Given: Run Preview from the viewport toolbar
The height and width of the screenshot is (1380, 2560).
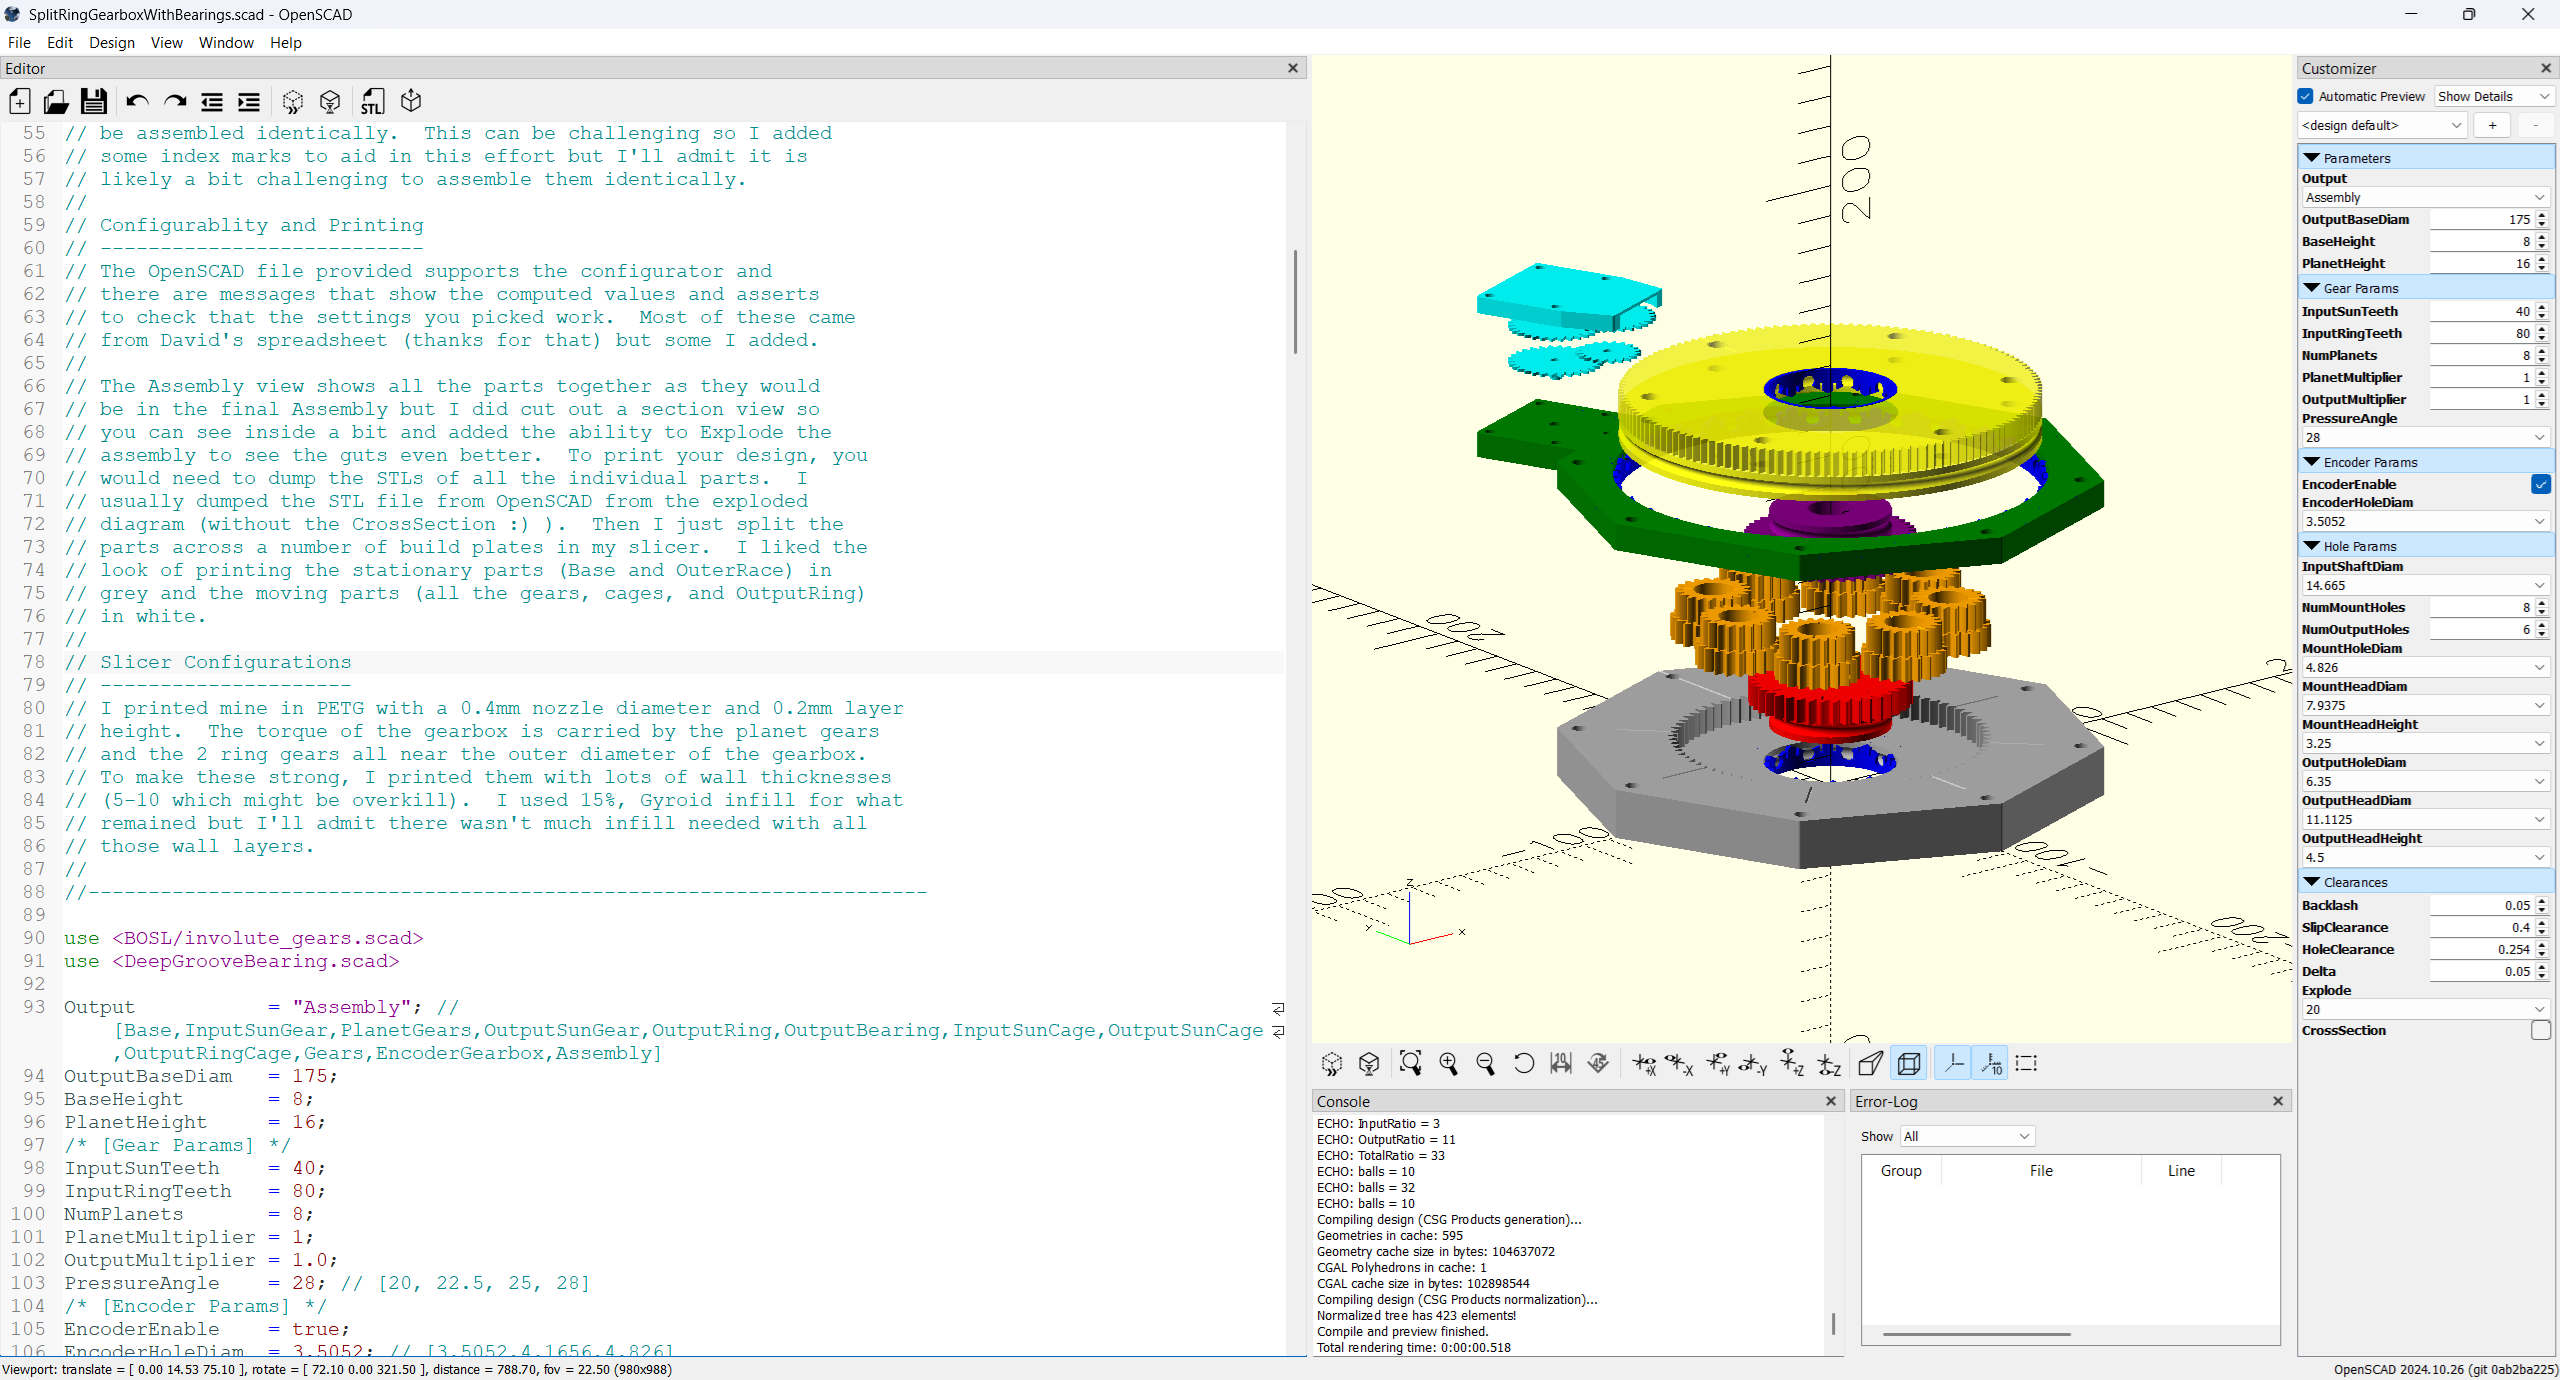Looking at the screenshot, I should [1332, 1063].
